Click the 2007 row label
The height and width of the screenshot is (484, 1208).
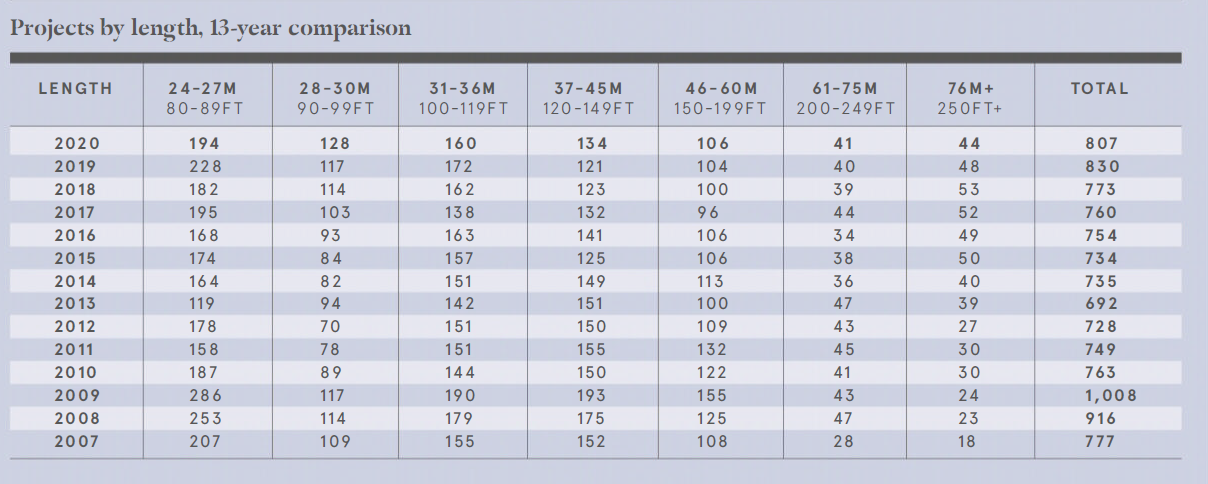point(75,441)
